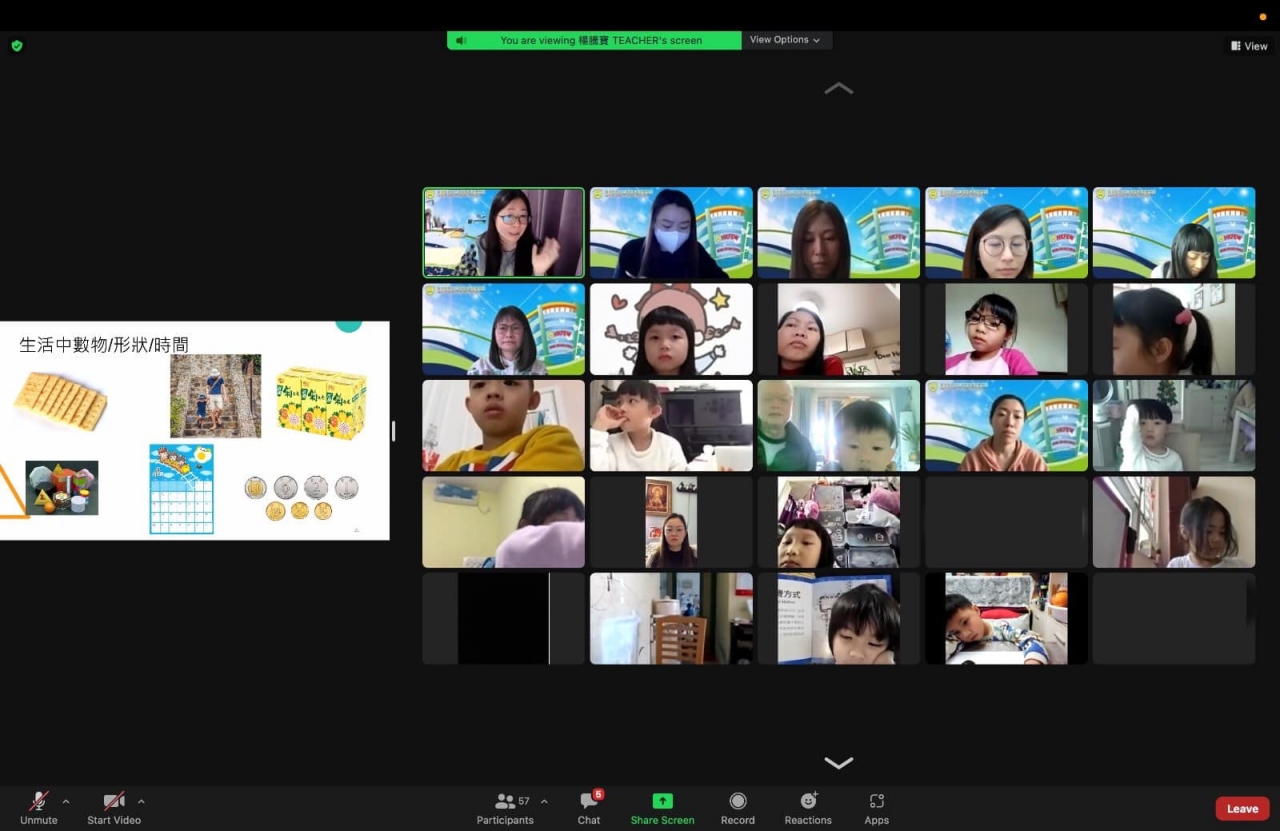Open the Apps panel
Screen dimensions: 1280x831
[877, 801]
